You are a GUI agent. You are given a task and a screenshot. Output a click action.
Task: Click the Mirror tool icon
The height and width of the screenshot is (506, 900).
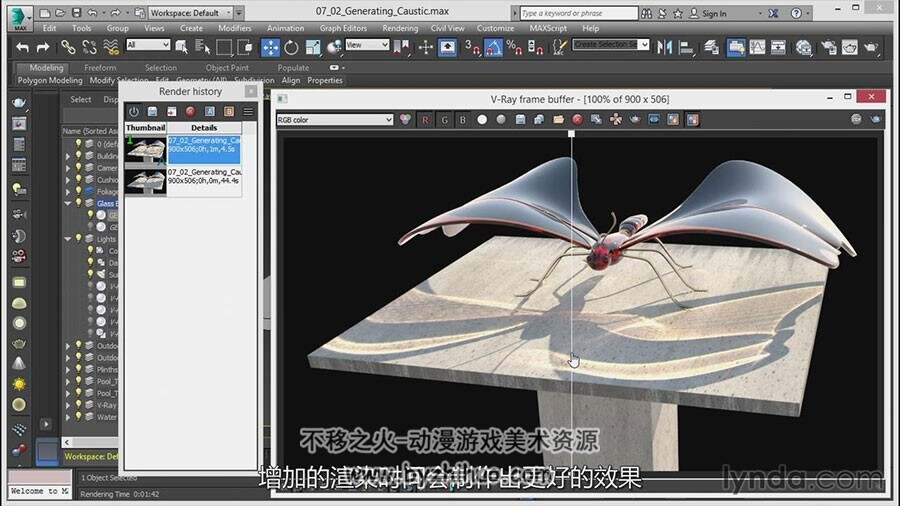tap(664, 47)
